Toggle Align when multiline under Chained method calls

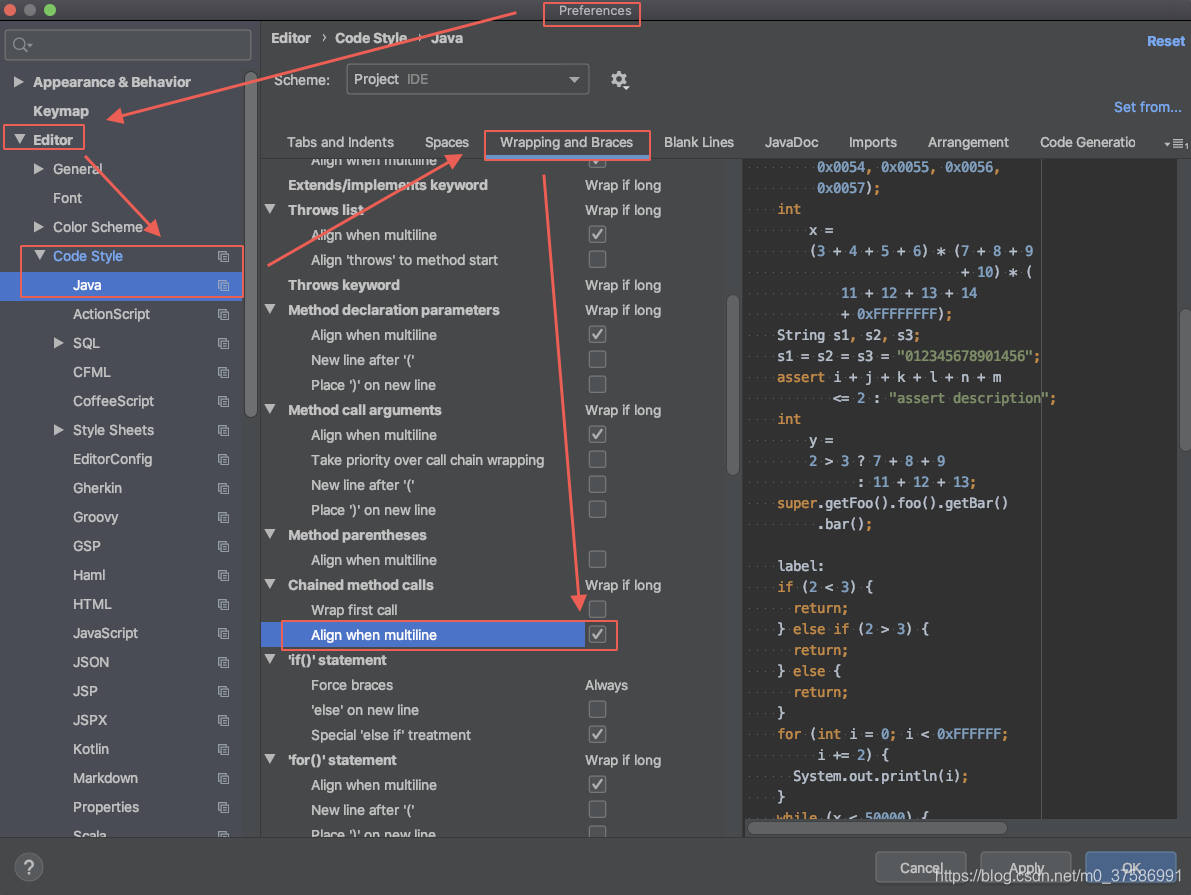click(598, 634)
